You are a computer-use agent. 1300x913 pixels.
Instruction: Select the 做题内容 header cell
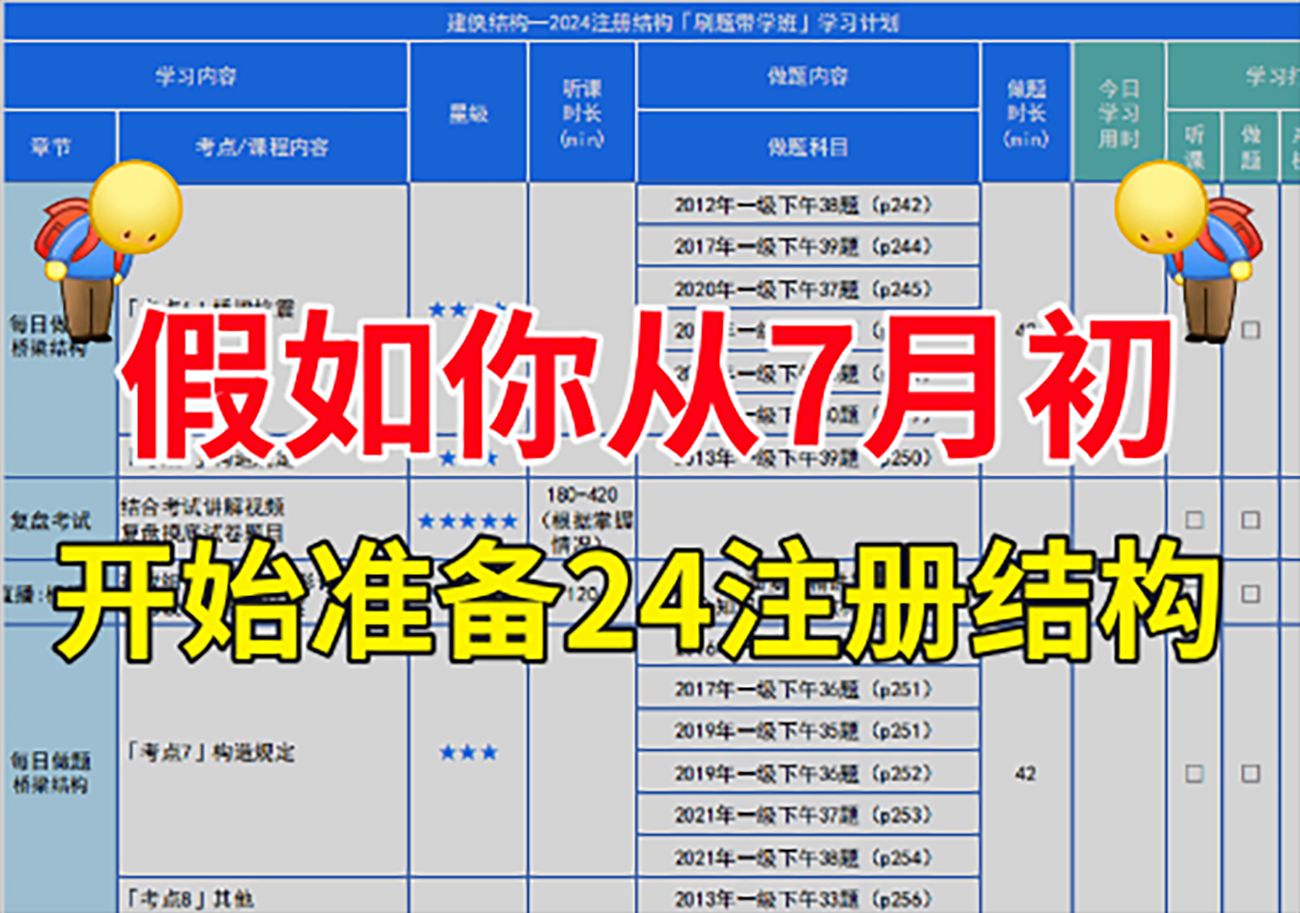click(x=810, y=74)
